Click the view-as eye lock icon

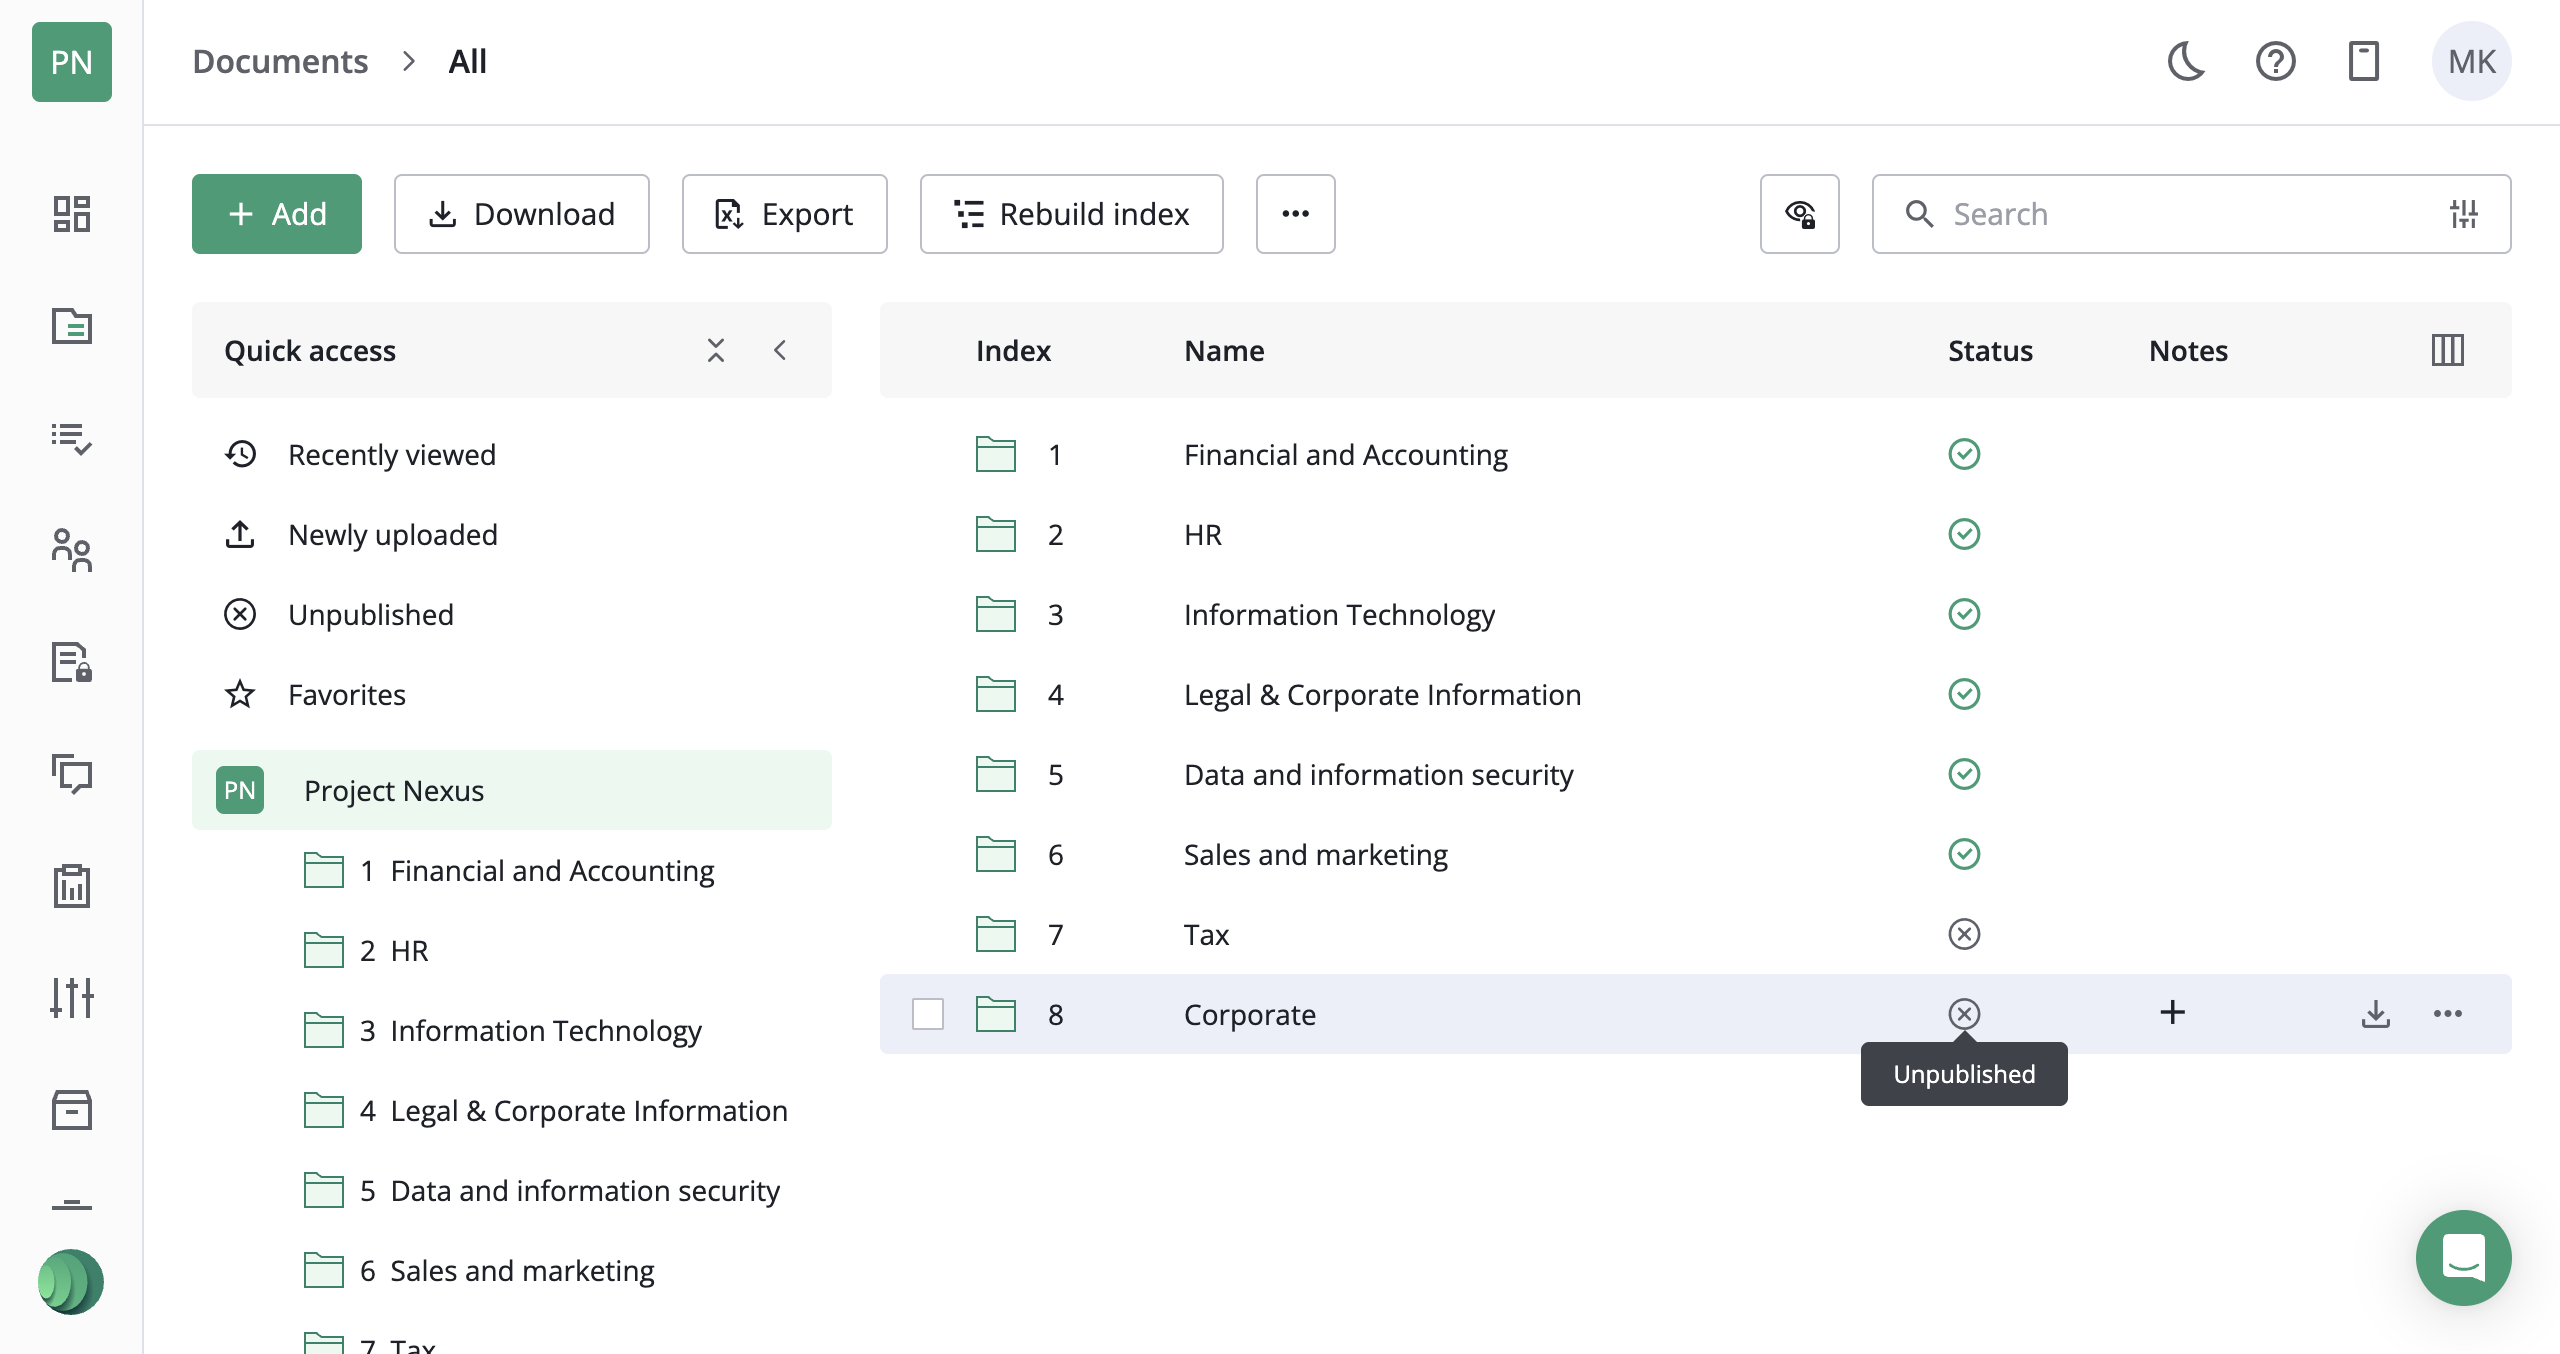pyautogui.click(x=1800, y=214)
